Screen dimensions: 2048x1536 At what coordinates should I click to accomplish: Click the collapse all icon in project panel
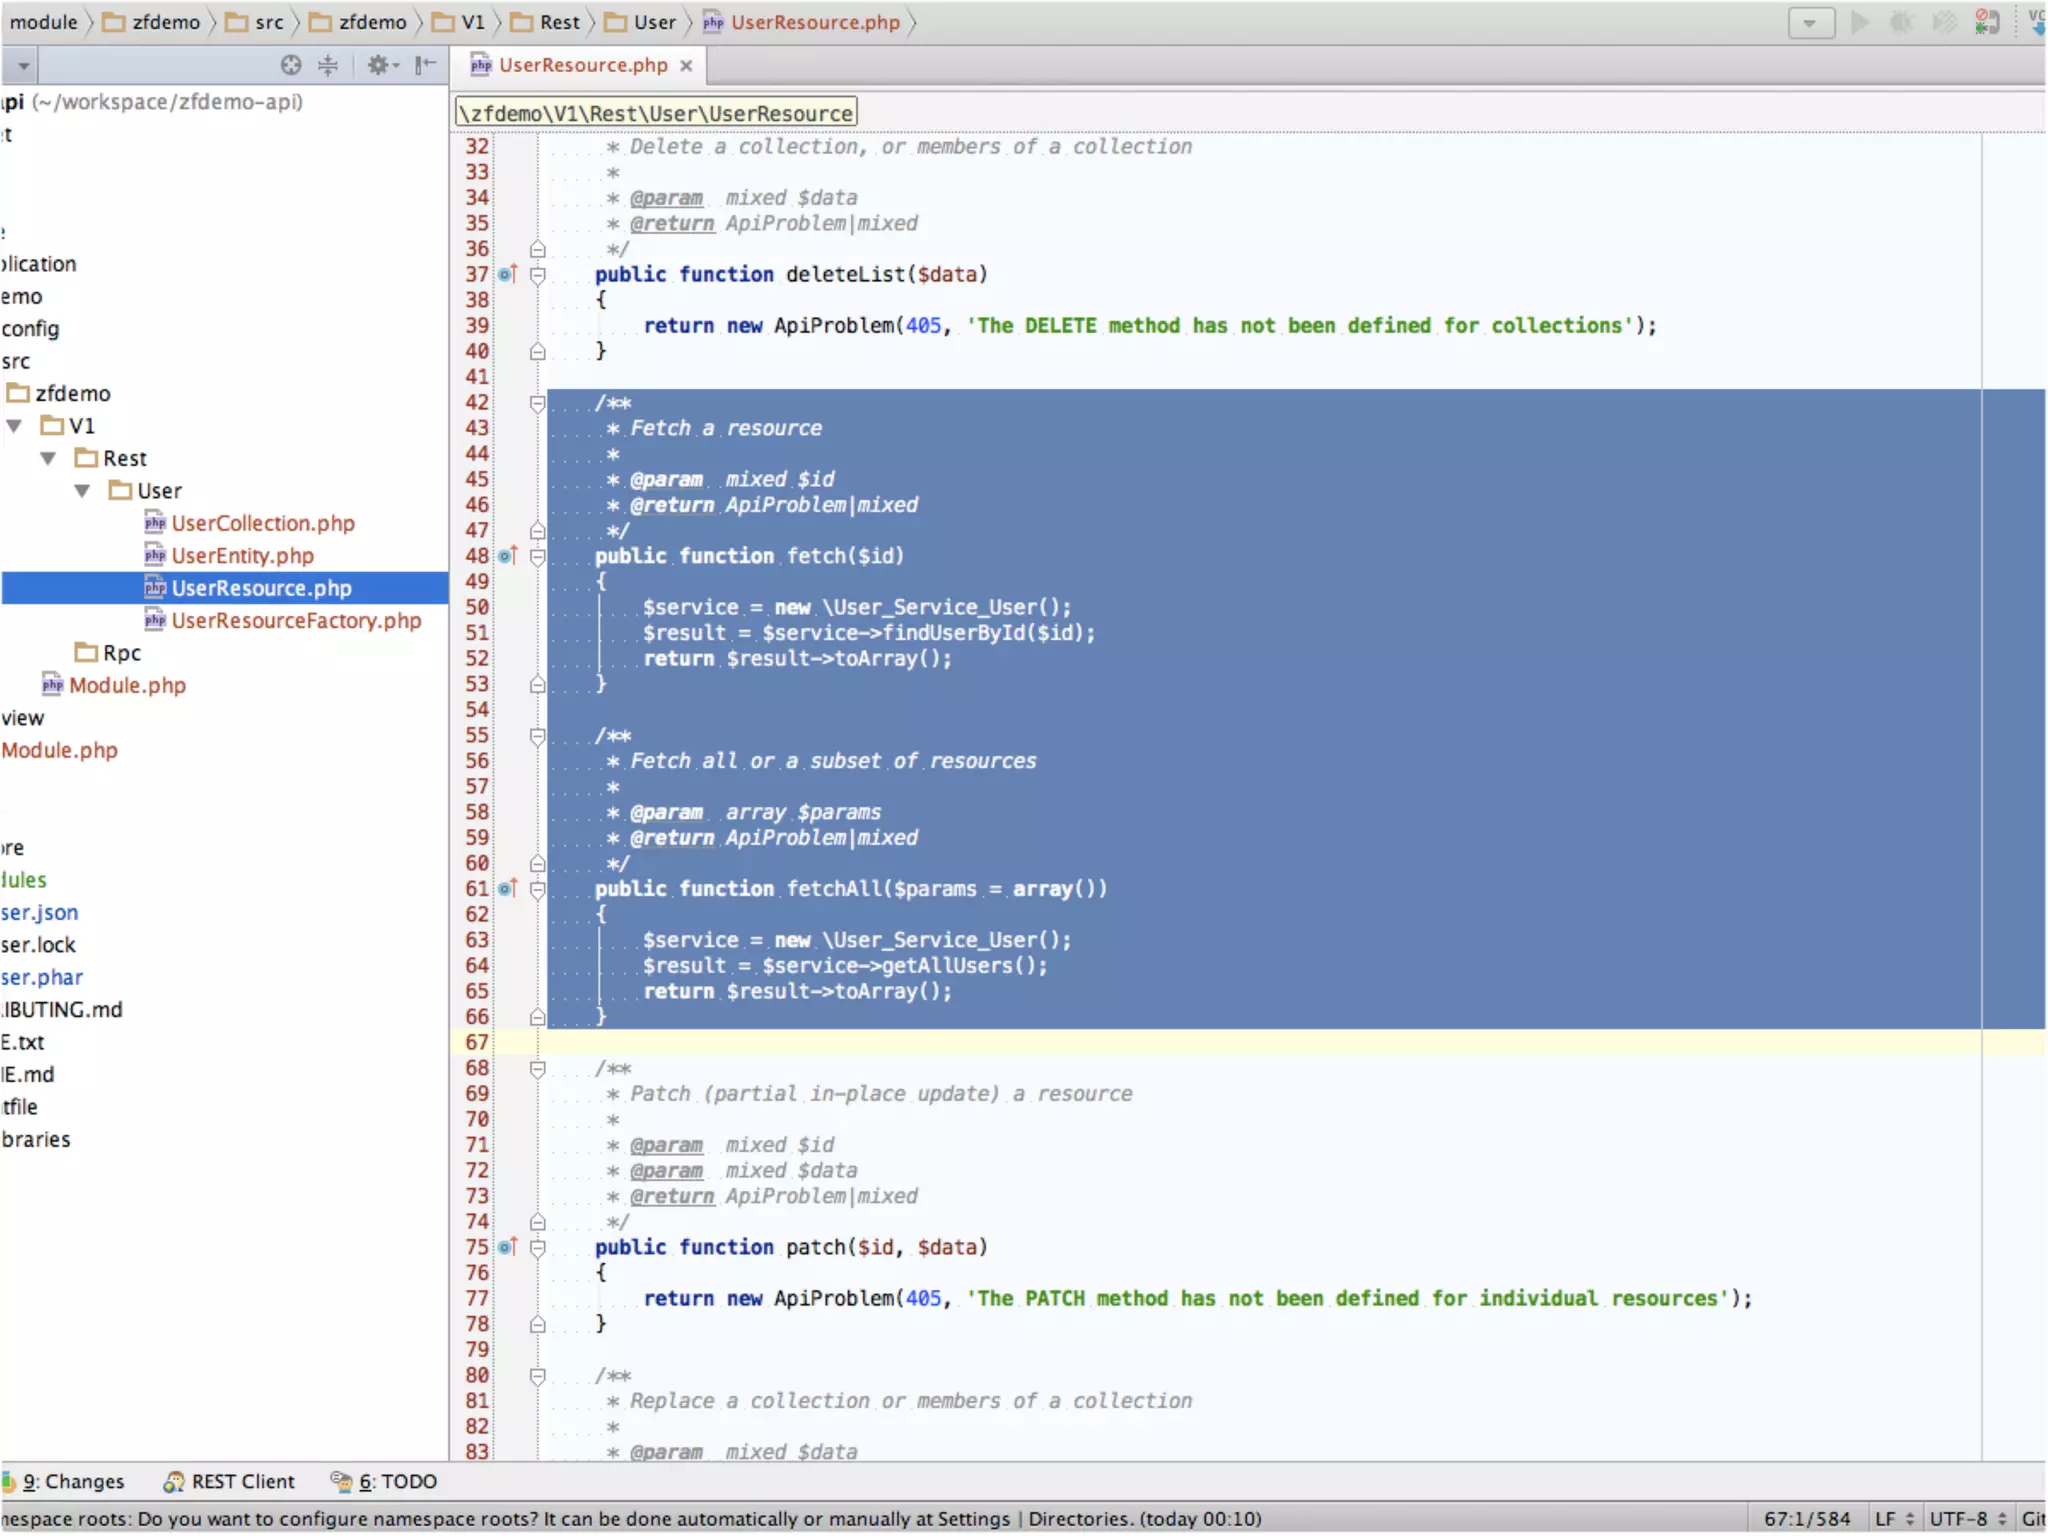pos(328,65)
